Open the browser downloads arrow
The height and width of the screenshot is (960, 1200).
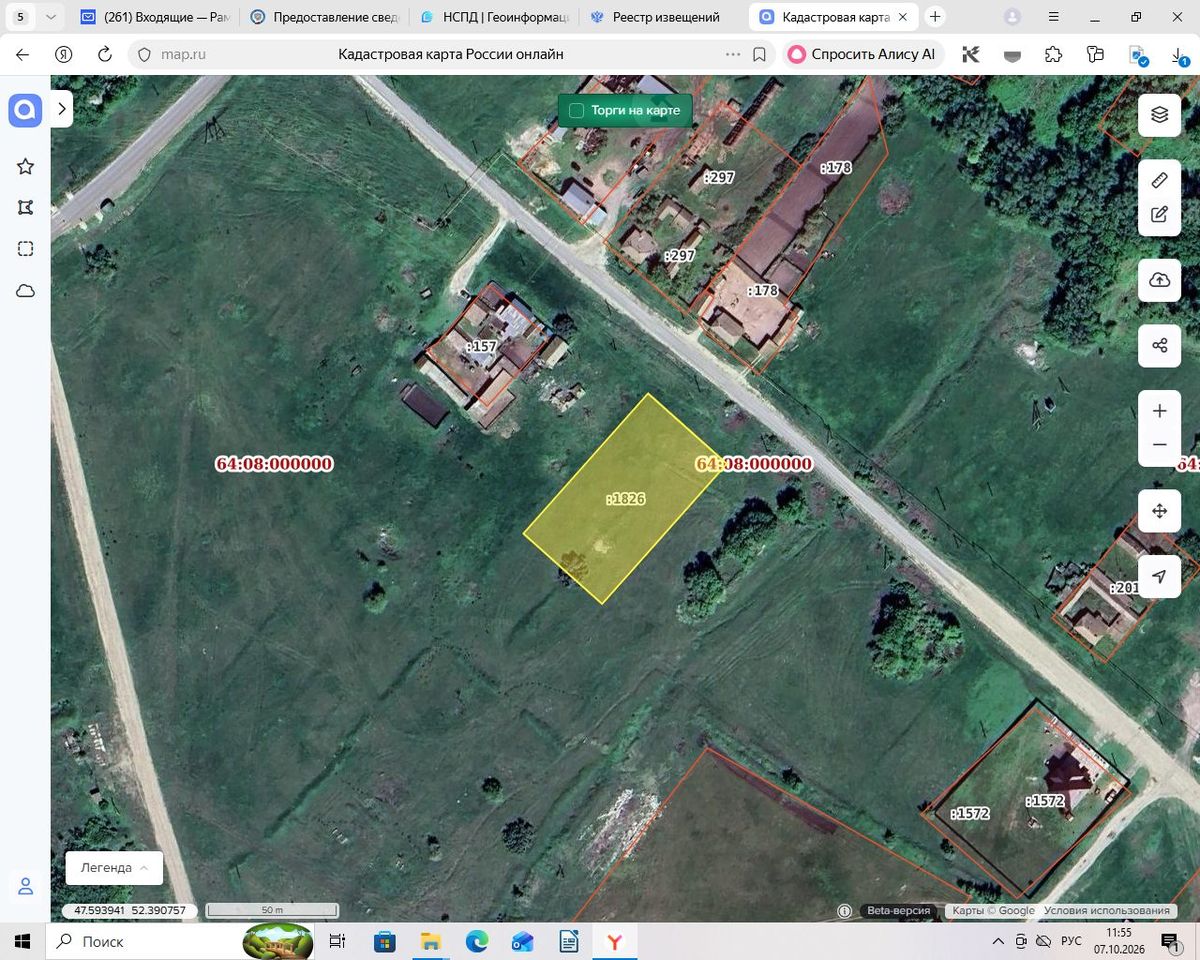pyautogui.click(x=1178, y=55)
